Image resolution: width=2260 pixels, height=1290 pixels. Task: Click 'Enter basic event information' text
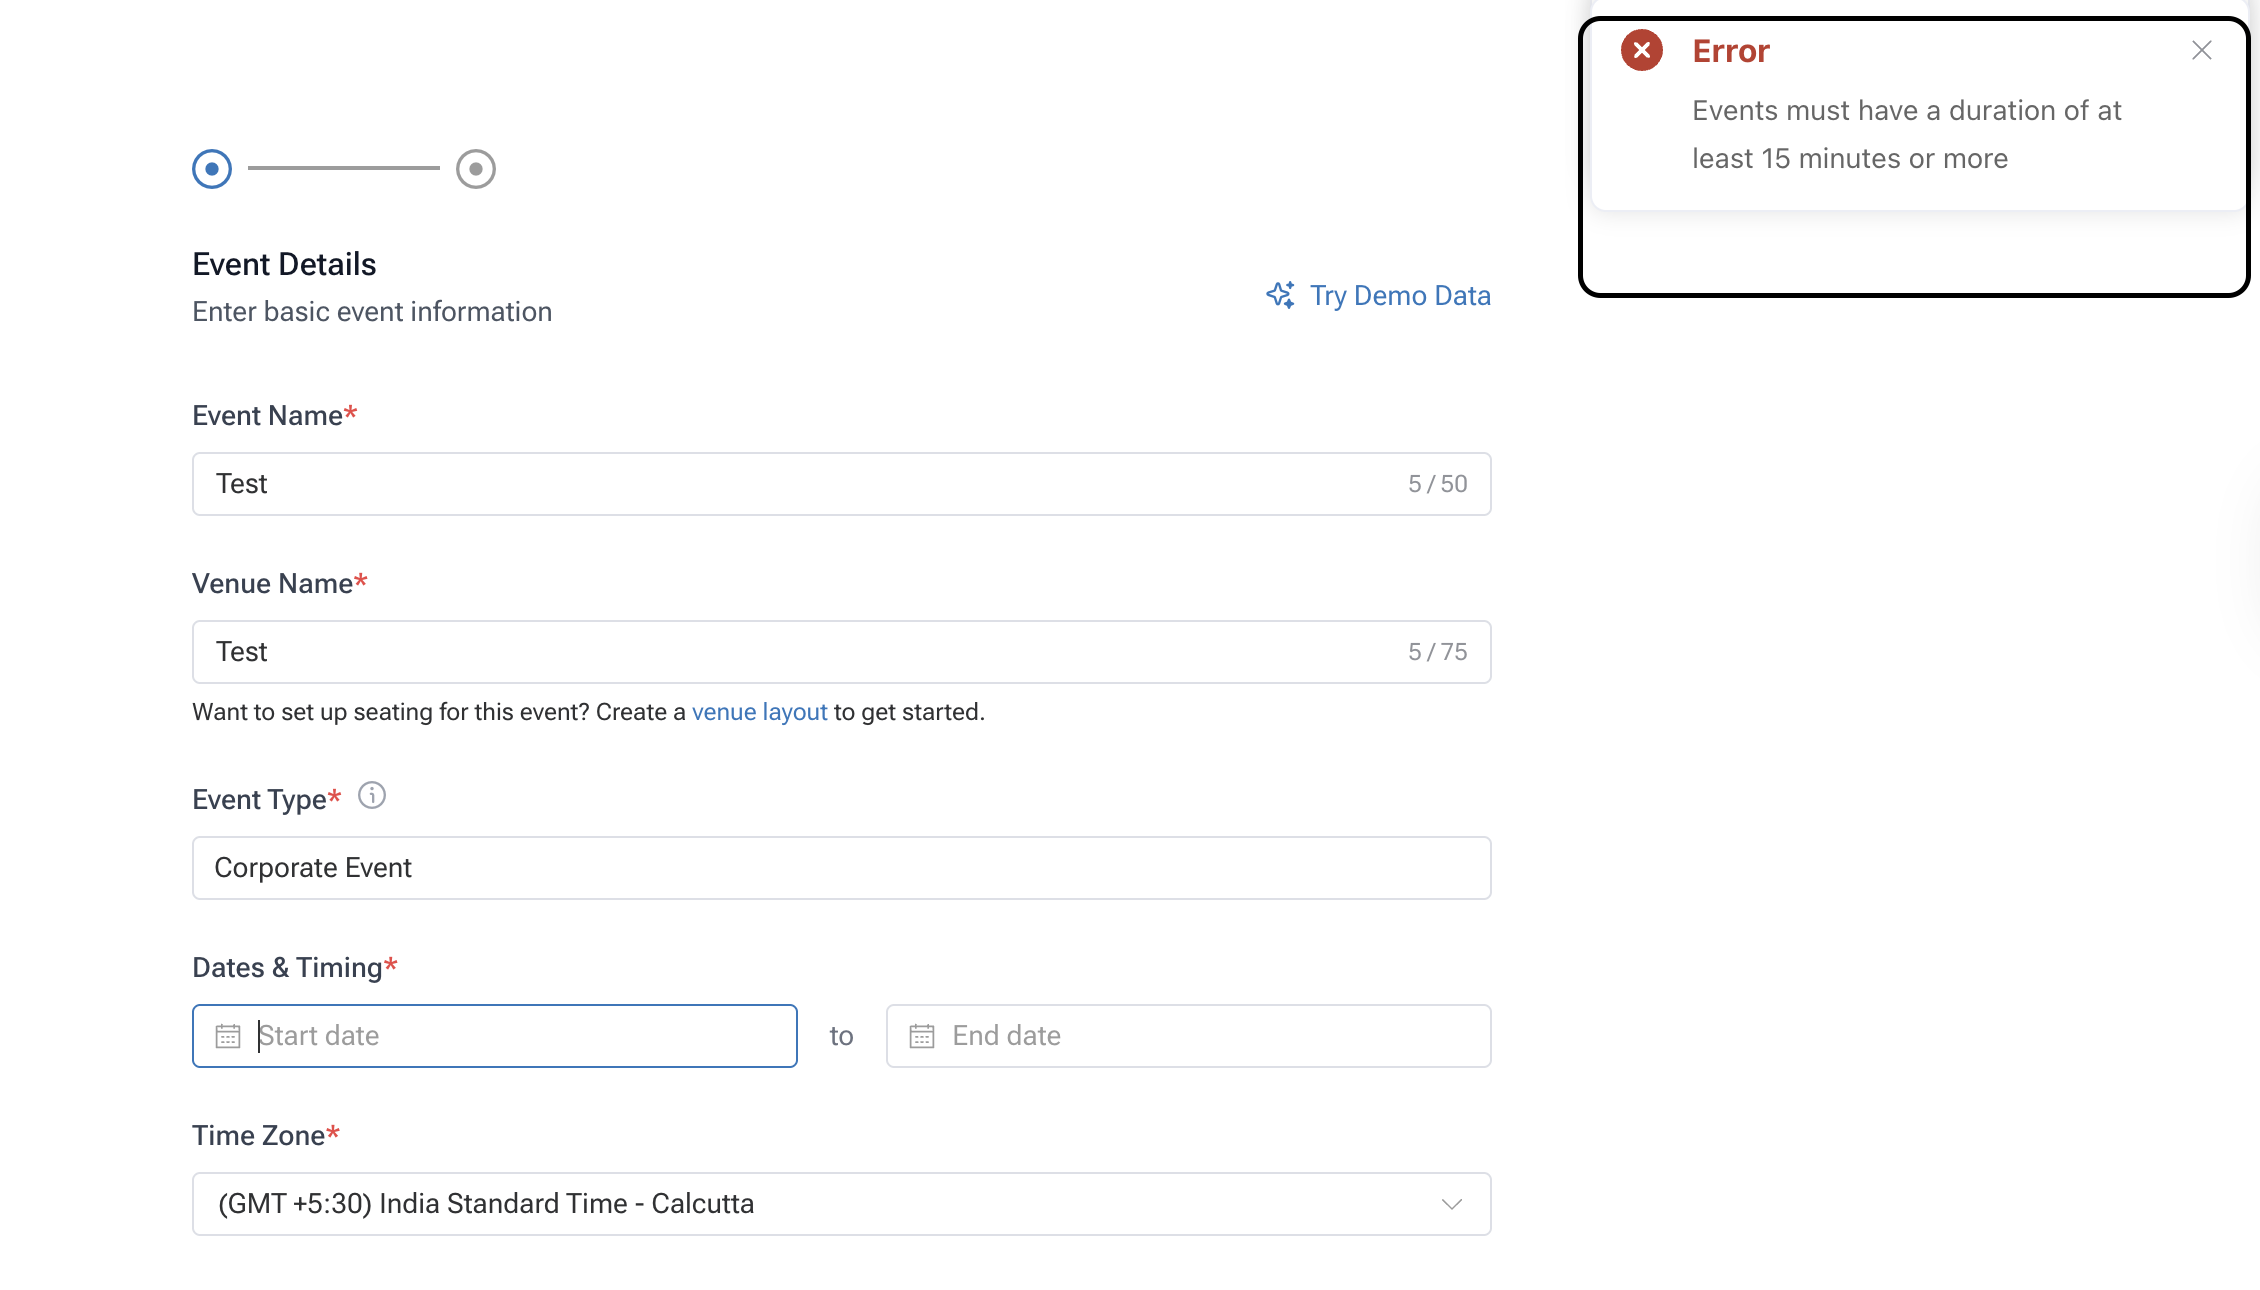click(x=372, y=312)
